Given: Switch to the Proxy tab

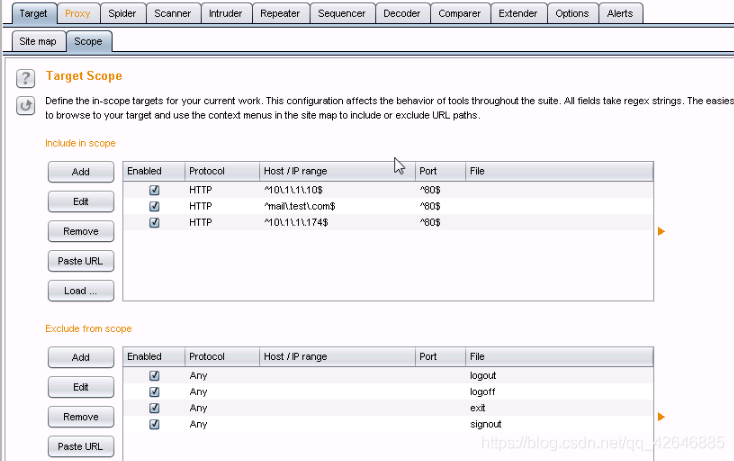Looking at the screenshot, I should (77, 13).
